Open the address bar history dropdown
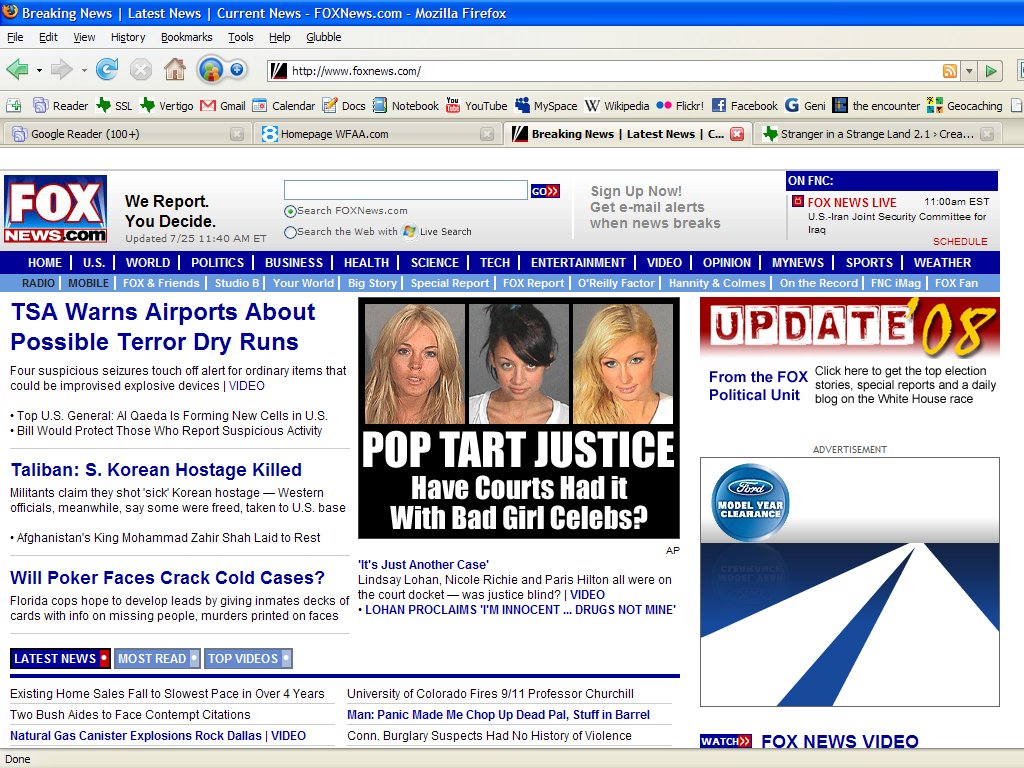The height and width of the screenshot is (768, 1024). [x=968, y=71]
